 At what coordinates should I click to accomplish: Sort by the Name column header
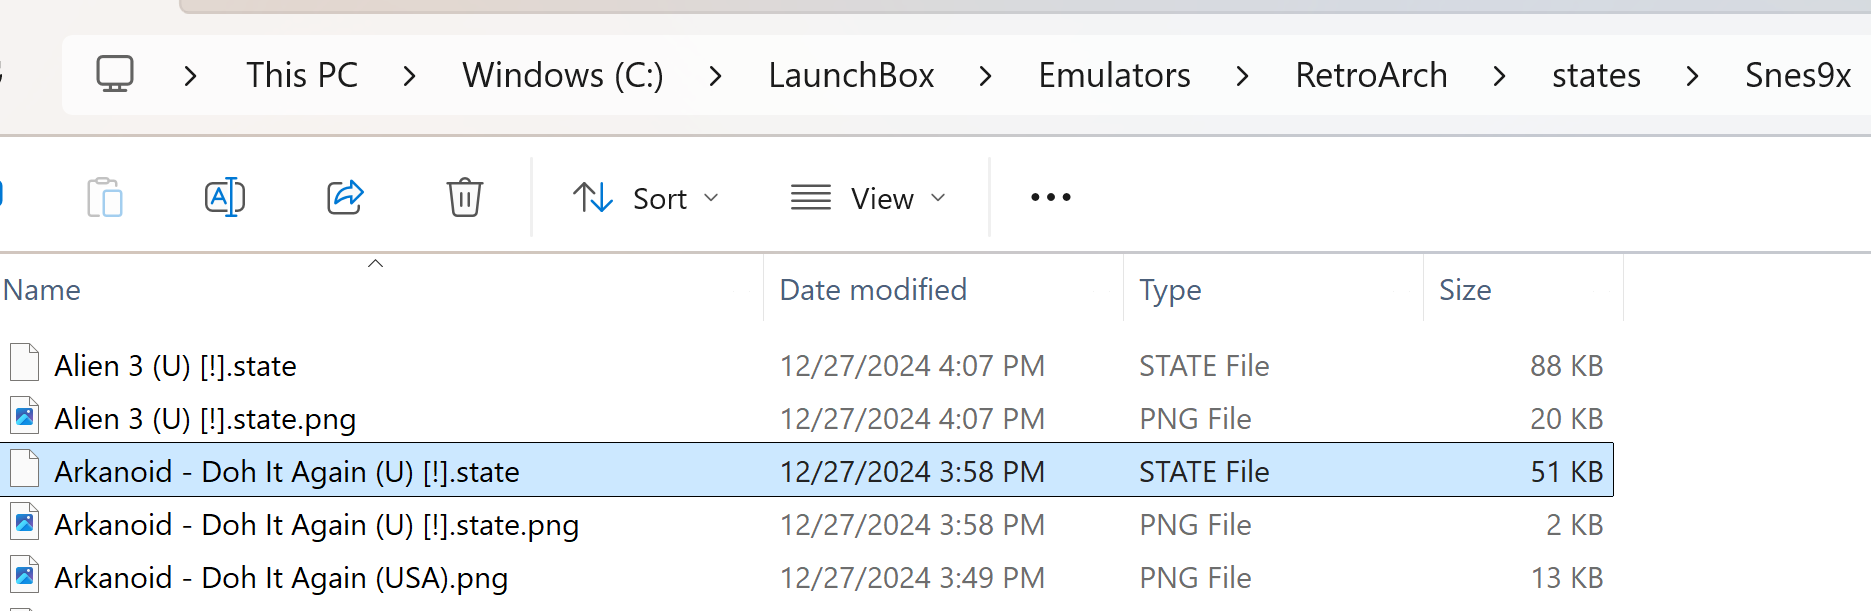[x=42, y=290]
